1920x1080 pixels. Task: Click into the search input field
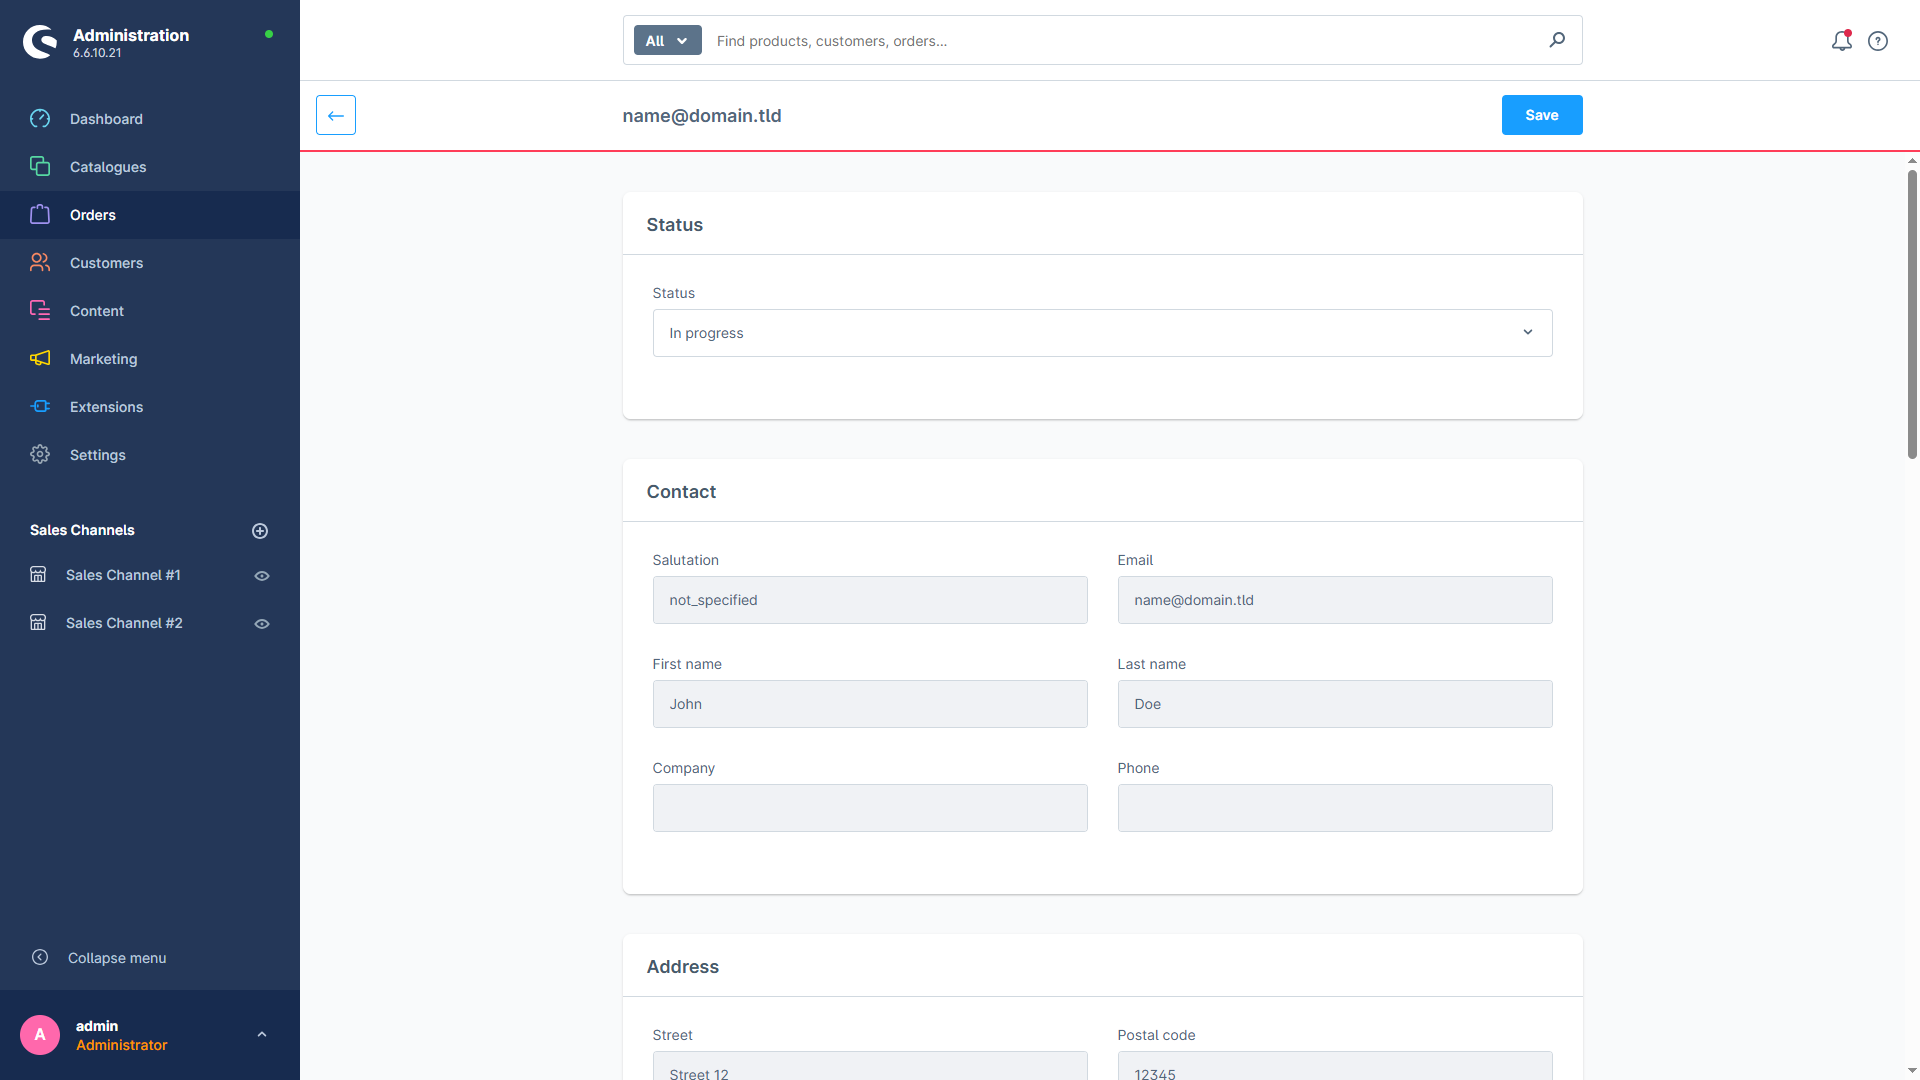click(x=1125, y=41)
